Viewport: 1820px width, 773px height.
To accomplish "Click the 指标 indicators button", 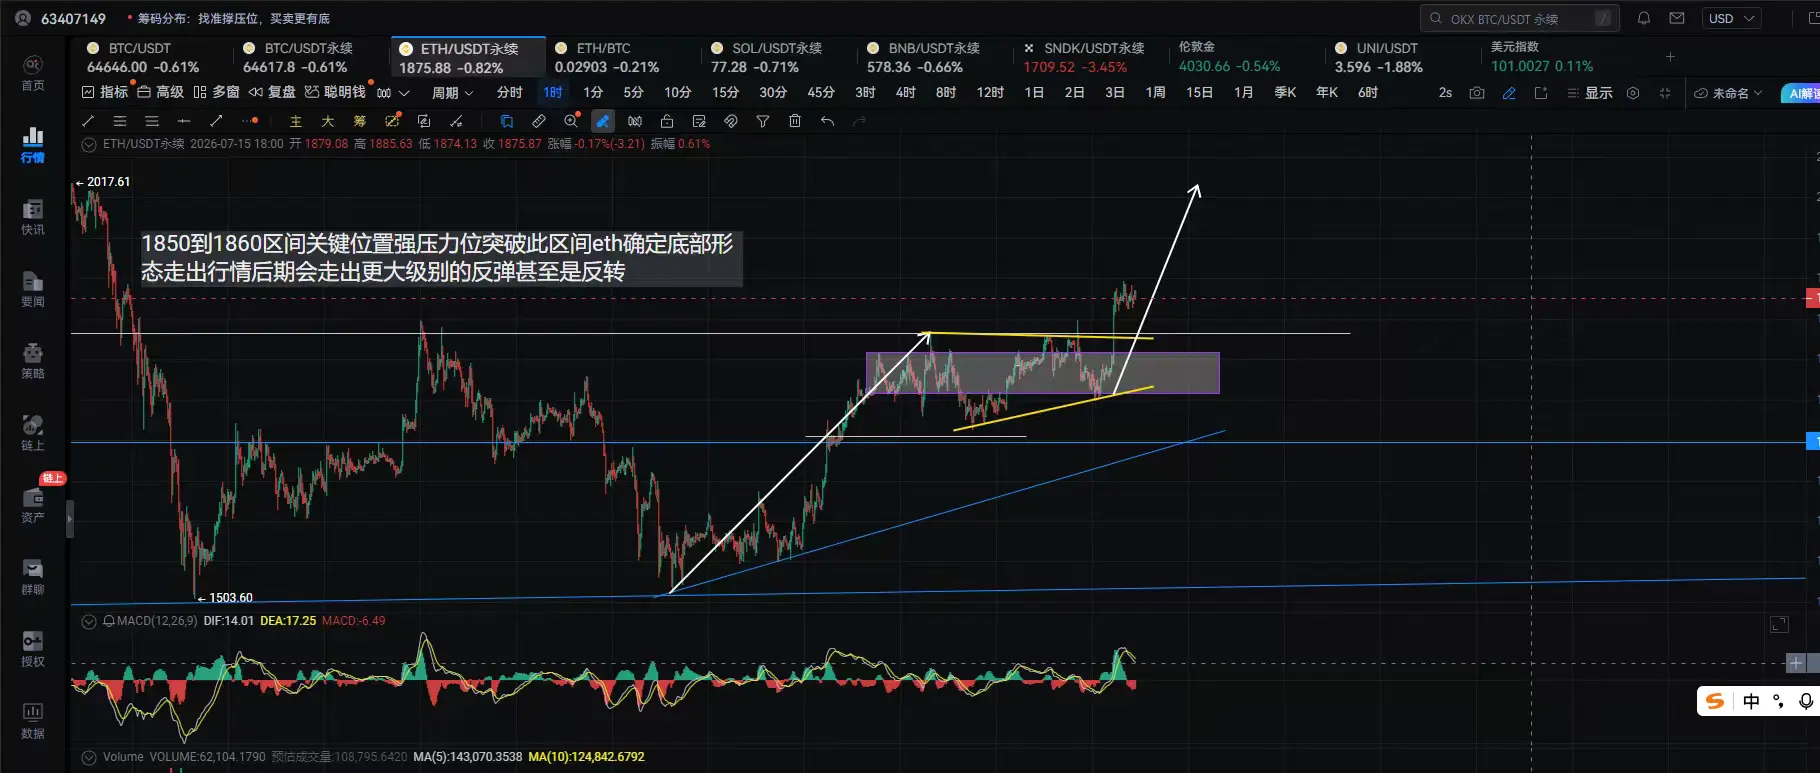I will 105,93.
